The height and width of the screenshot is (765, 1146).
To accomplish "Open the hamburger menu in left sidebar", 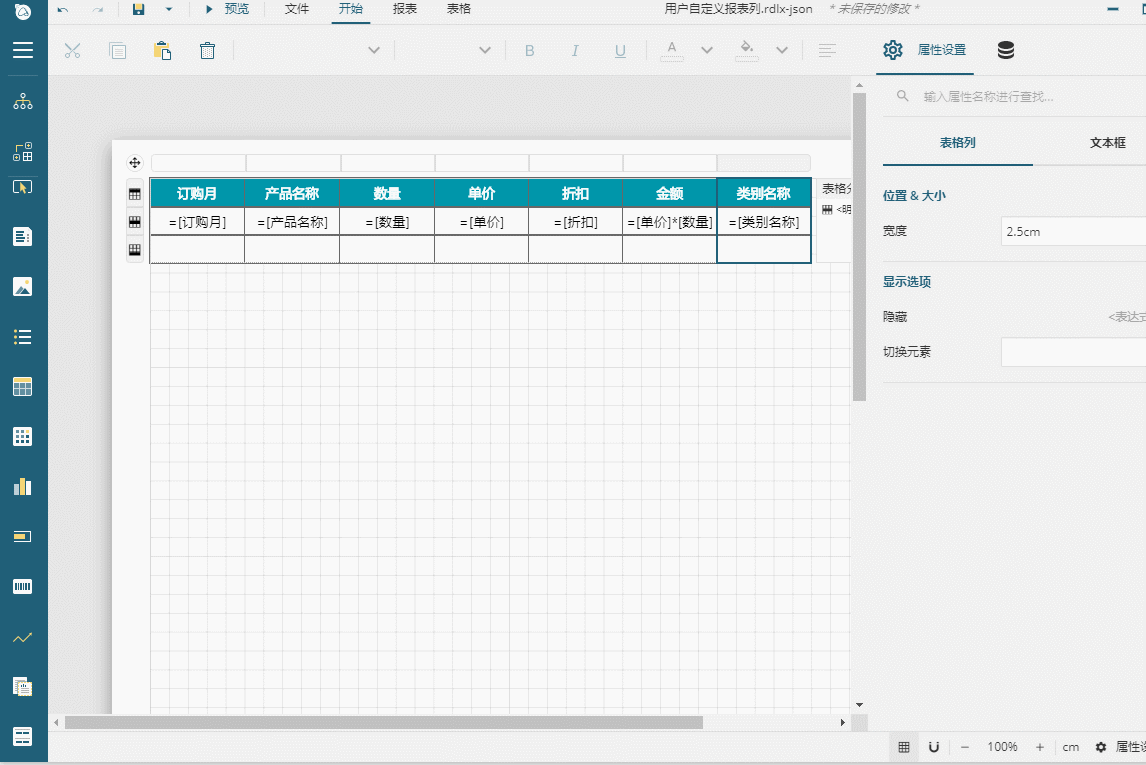I will point(22,51).
